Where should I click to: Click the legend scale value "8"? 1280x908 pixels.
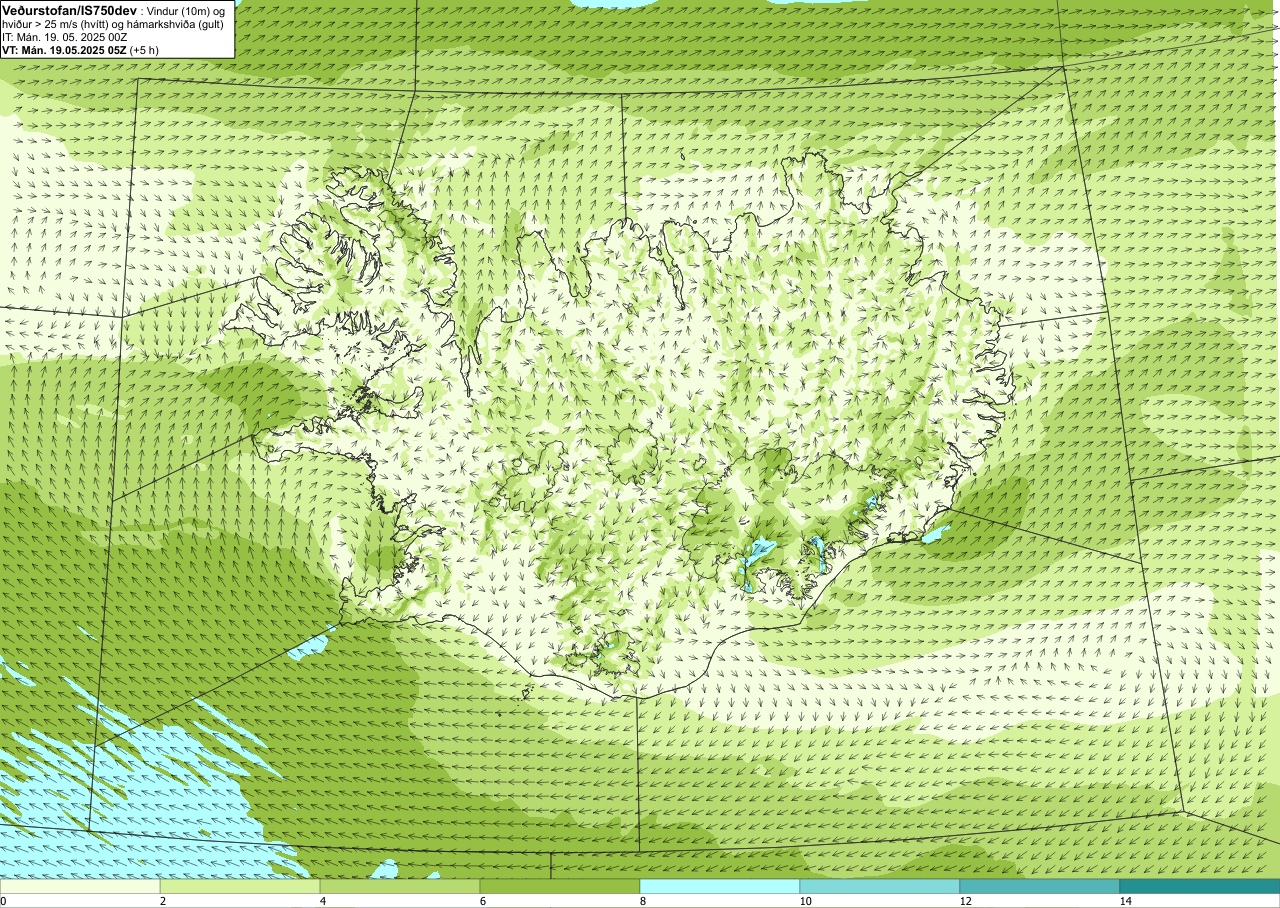pos(643,901)
